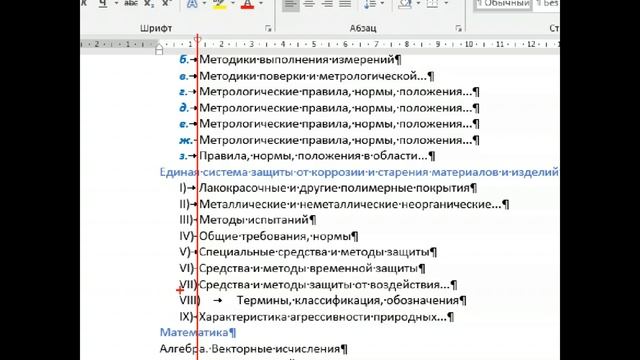Click list row labeled "ж."

coord(329,140)
